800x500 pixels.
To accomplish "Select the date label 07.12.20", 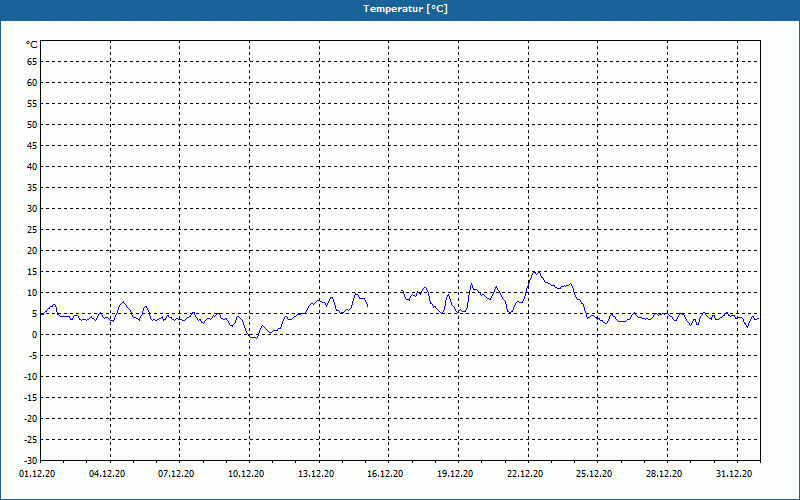I will tap(176, 473).
